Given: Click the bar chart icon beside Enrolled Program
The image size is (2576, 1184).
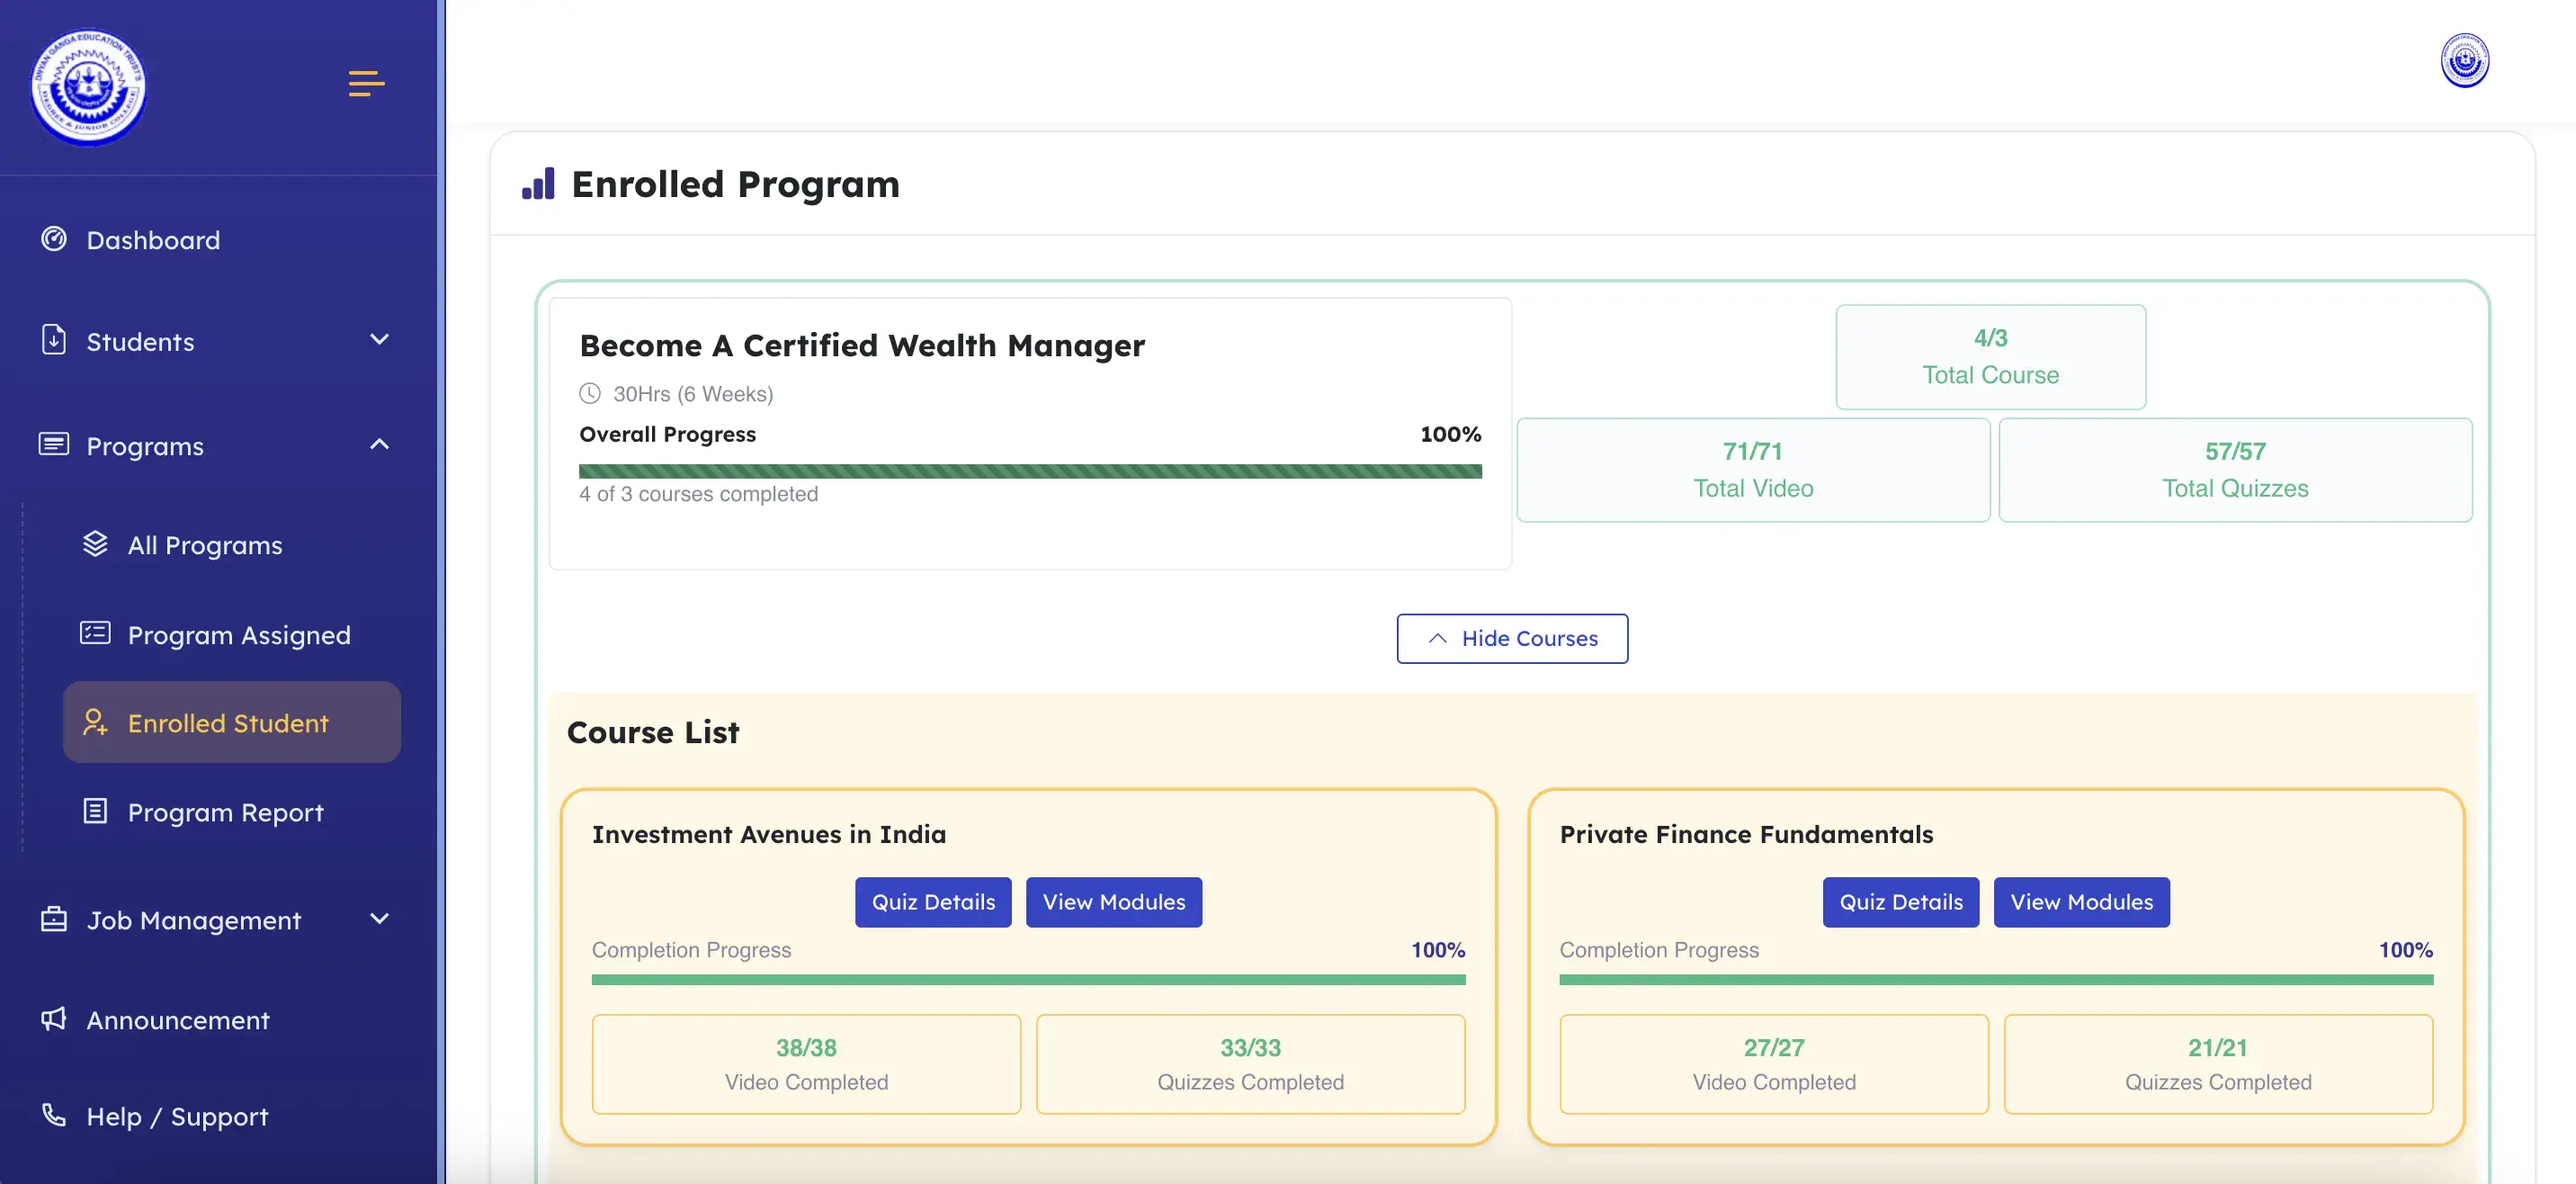Looking at the screenshot, I should point(538,184).
